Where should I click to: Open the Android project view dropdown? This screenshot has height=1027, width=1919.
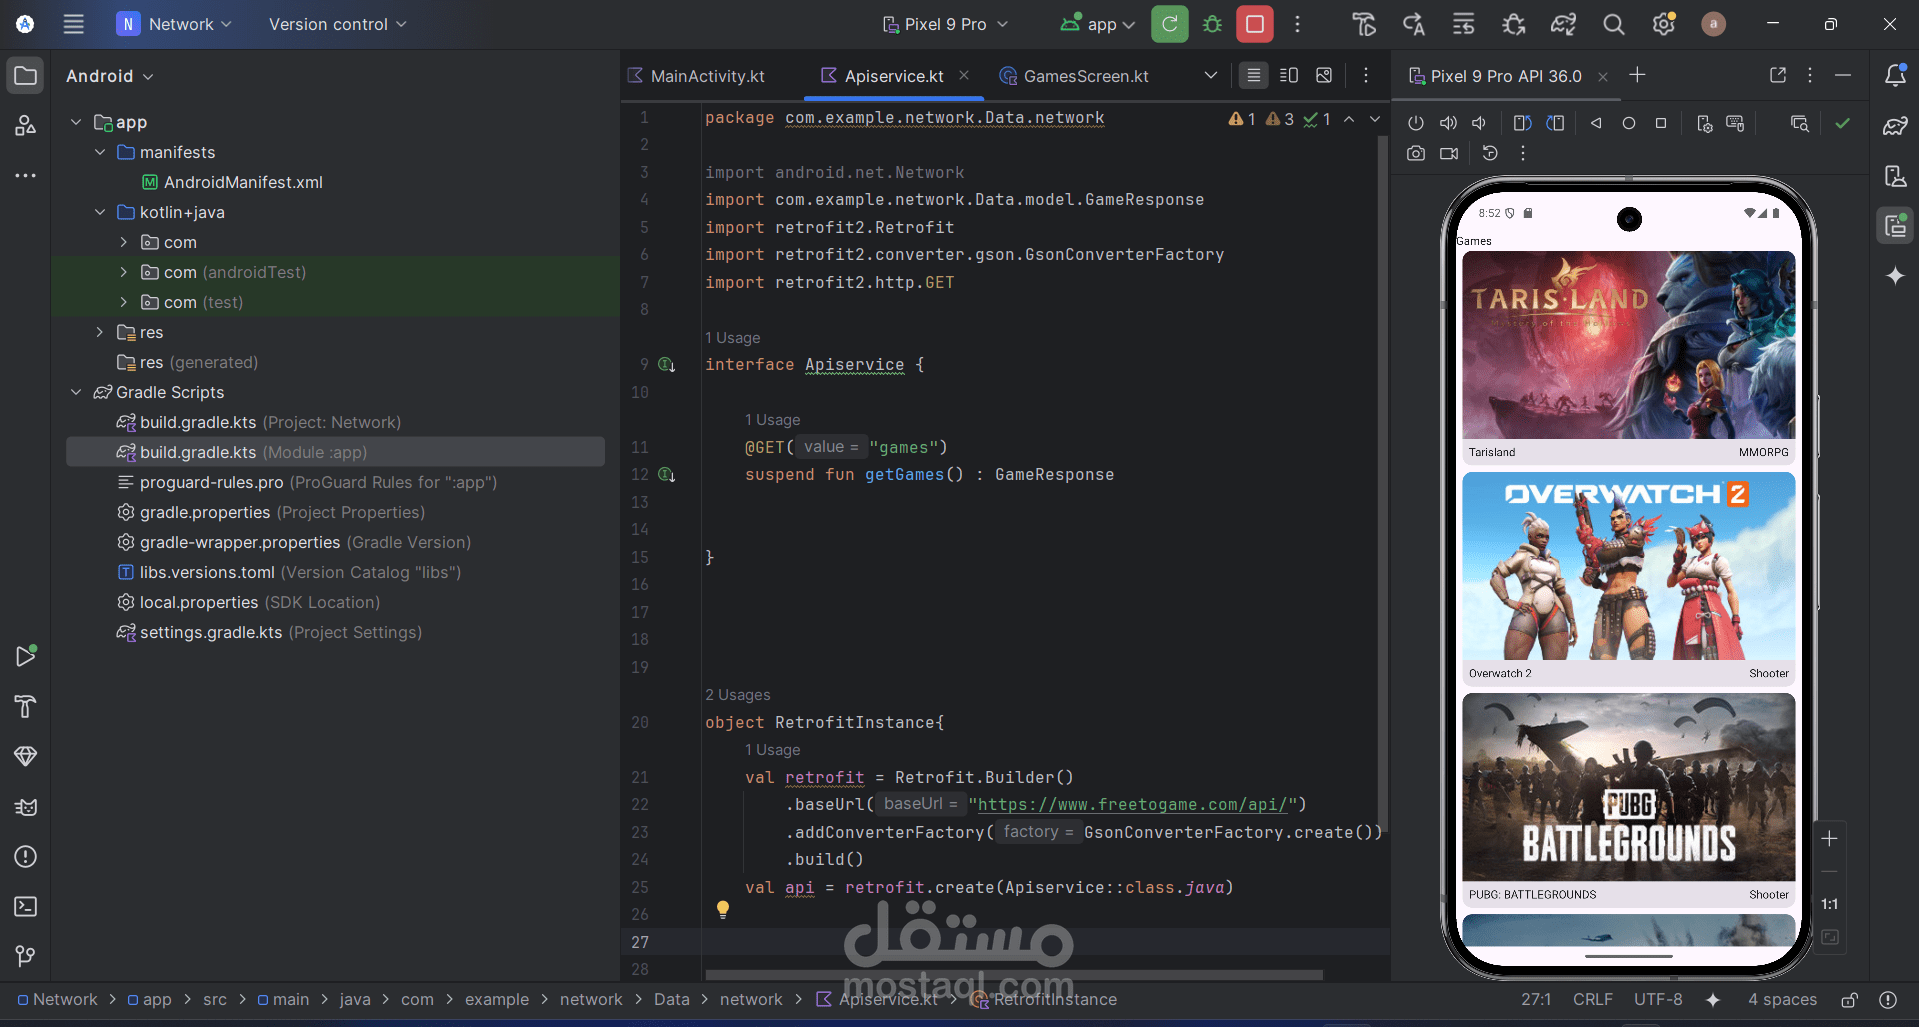click(110, 76)
